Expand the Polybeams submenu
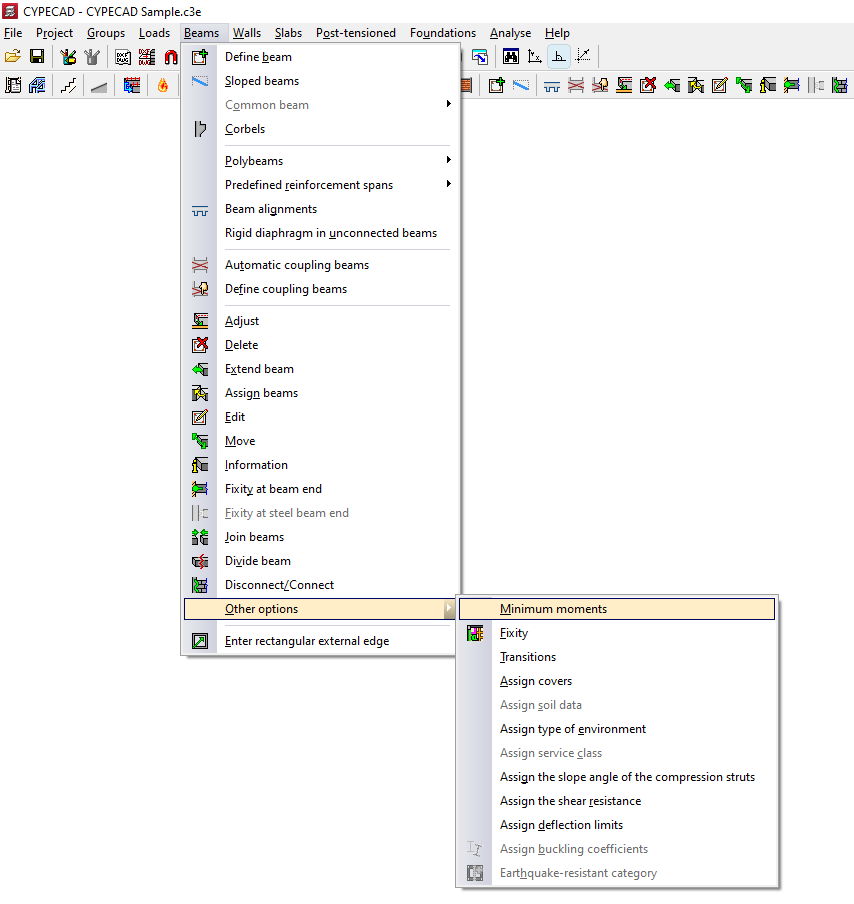This screenshot has height=904, width=854. pos(321,161)
